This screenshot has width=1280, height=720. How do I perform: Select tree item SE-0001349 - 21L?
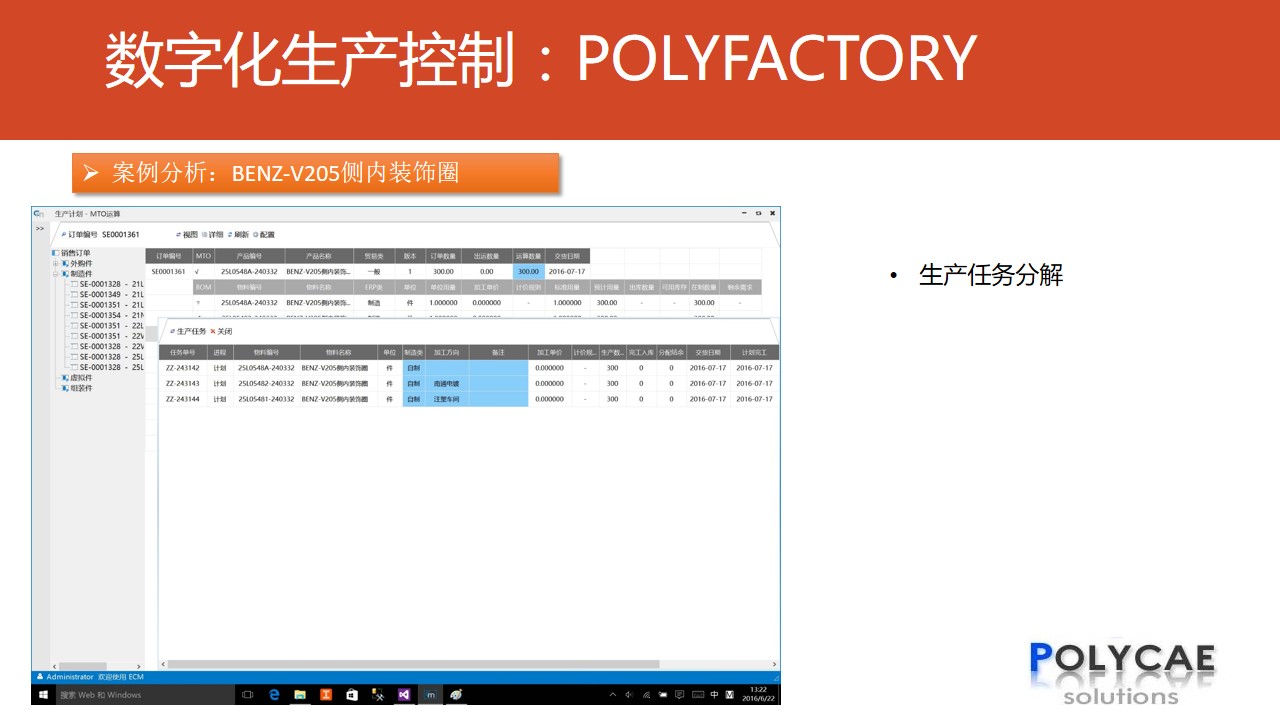pos(108,294)
